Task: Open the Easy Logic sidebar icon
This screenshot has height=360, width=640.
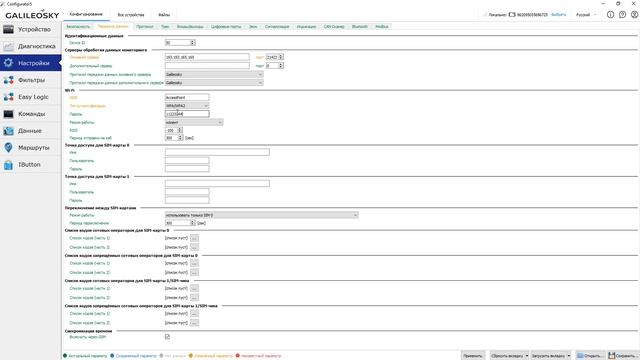Action: 8,97
